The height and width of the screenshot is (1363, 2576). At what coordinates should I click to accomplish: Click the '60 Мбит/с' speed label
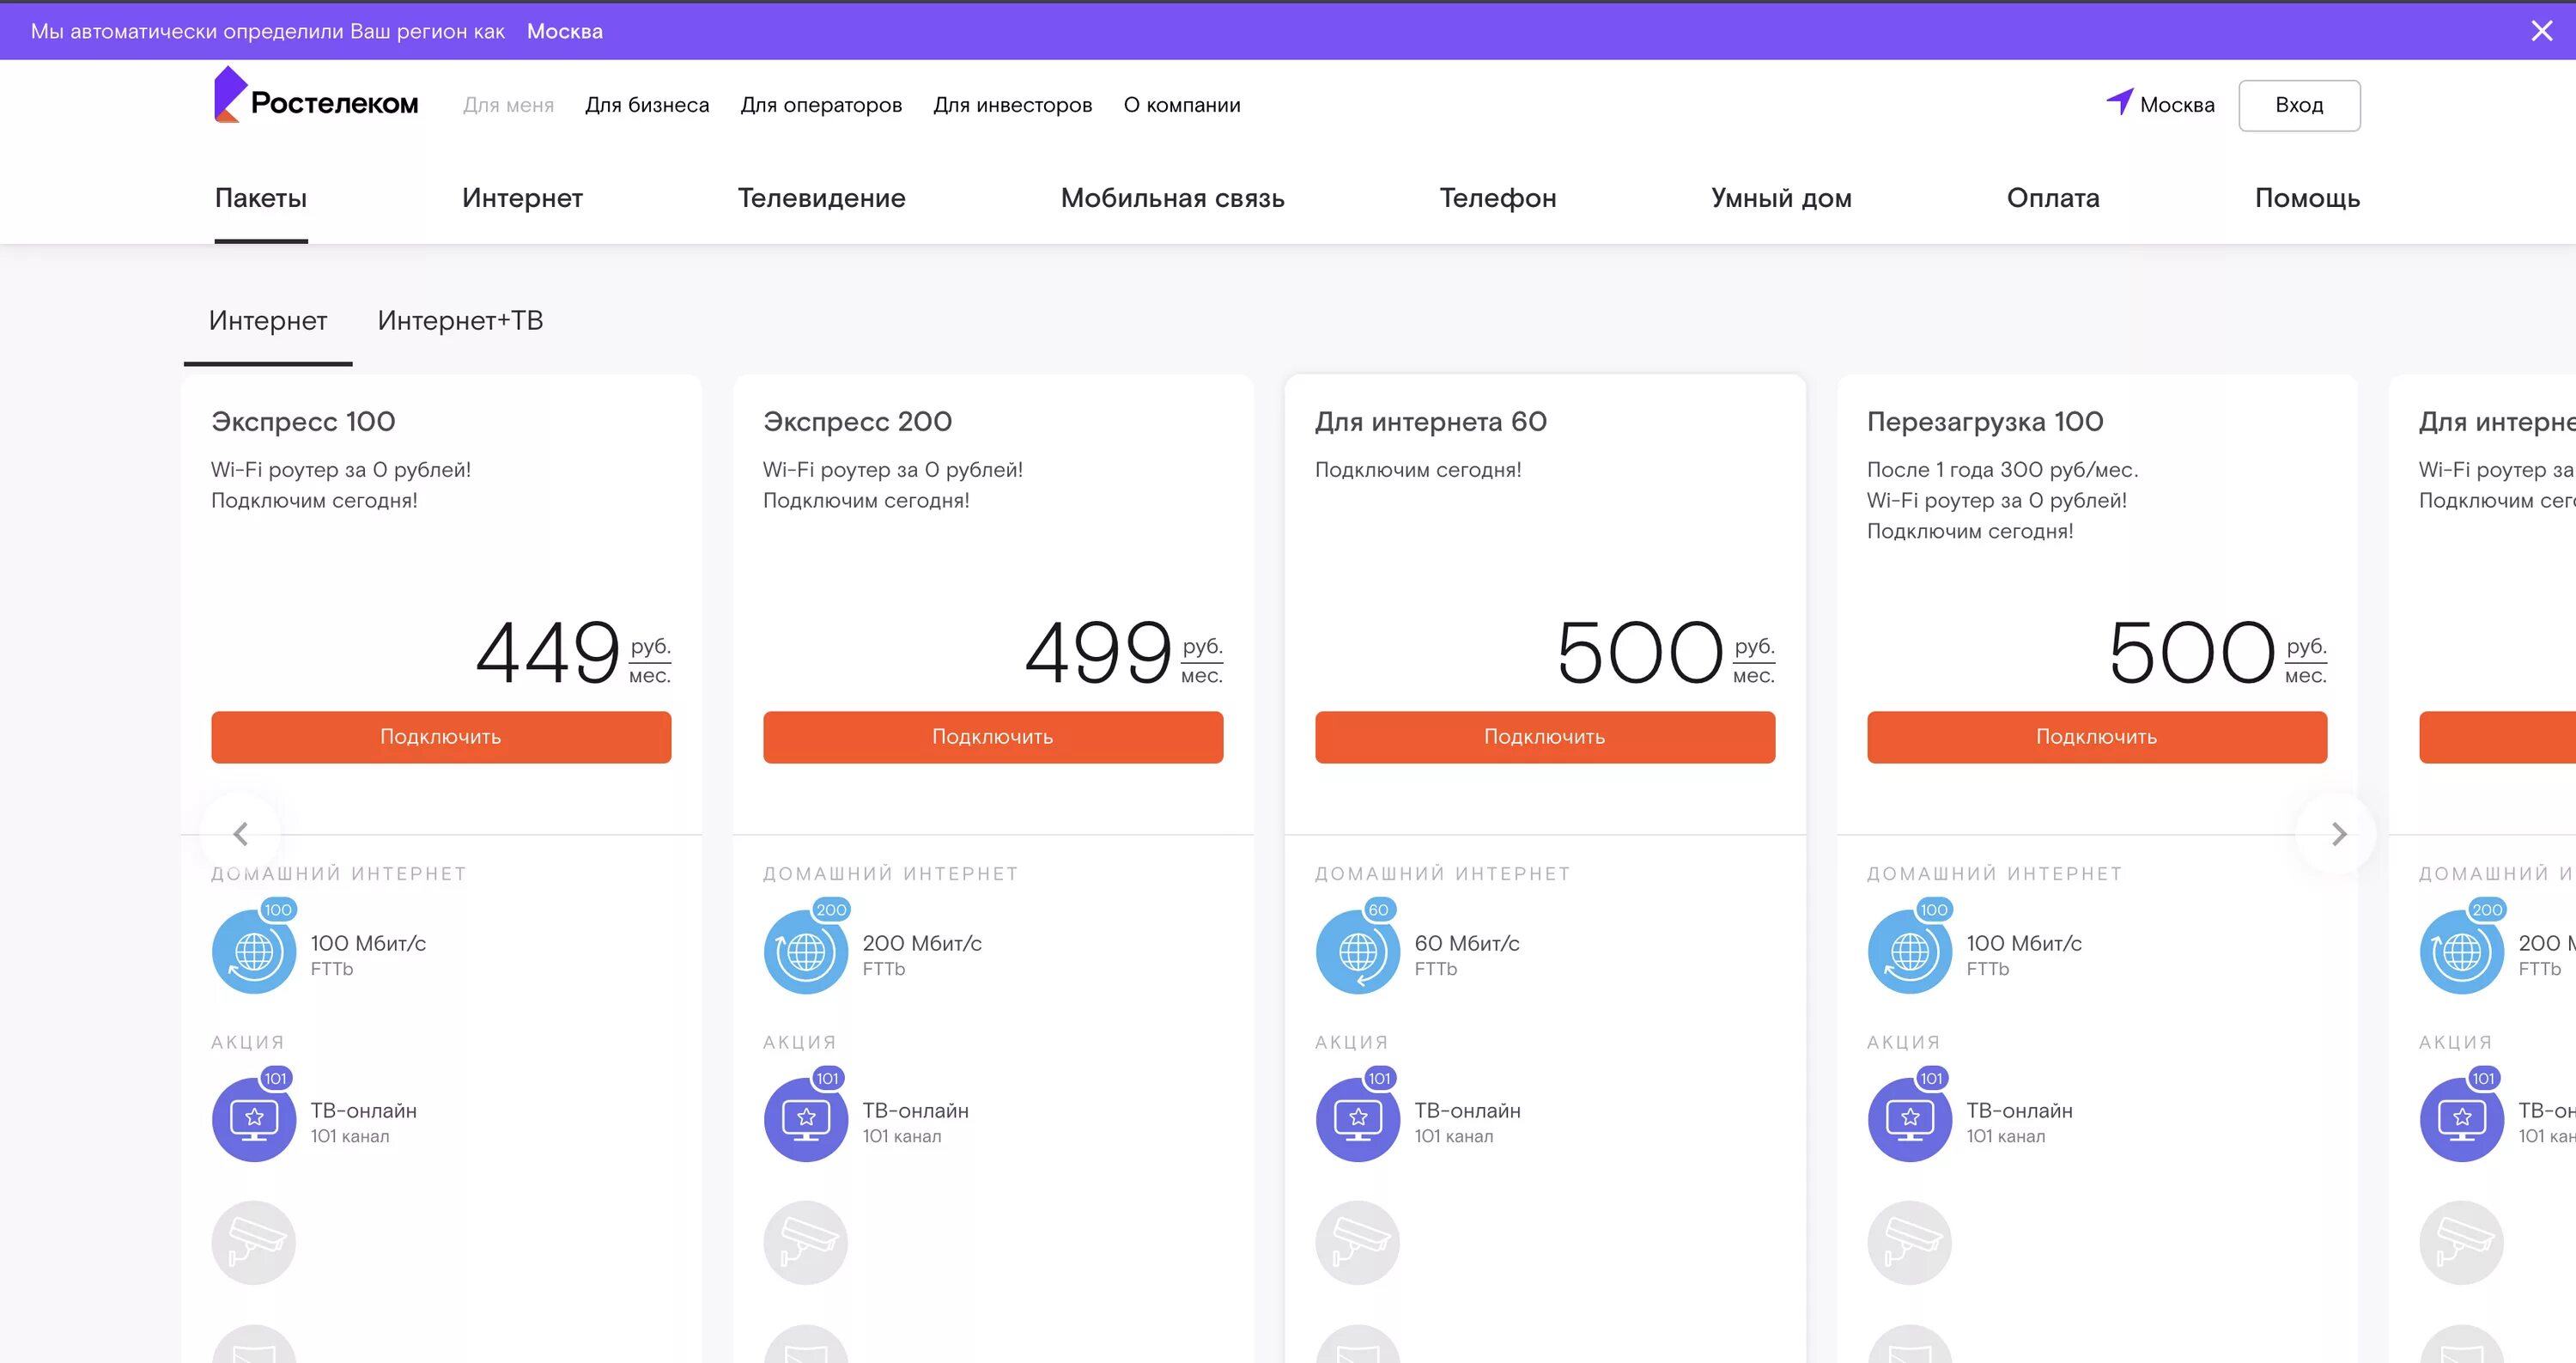(x=1467, y=943)
